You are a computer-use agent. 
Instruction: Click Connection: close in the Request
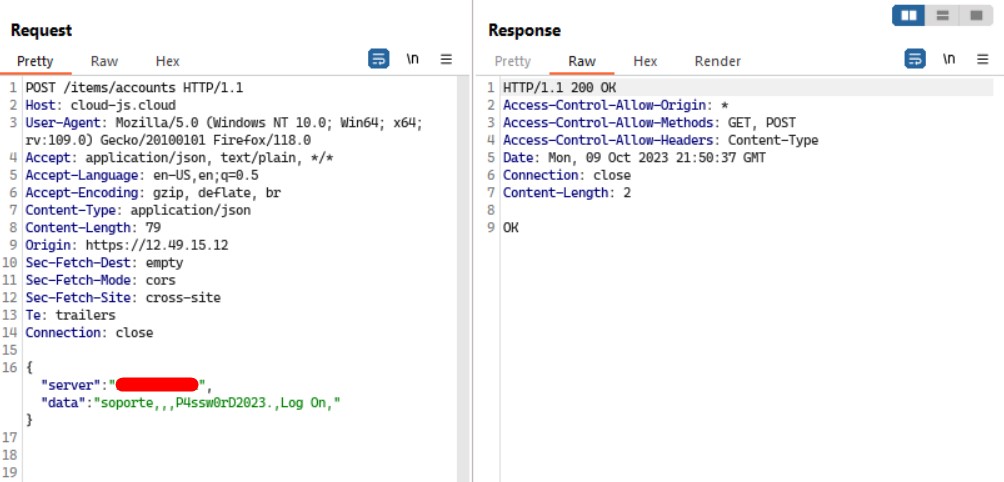[90, 333]
